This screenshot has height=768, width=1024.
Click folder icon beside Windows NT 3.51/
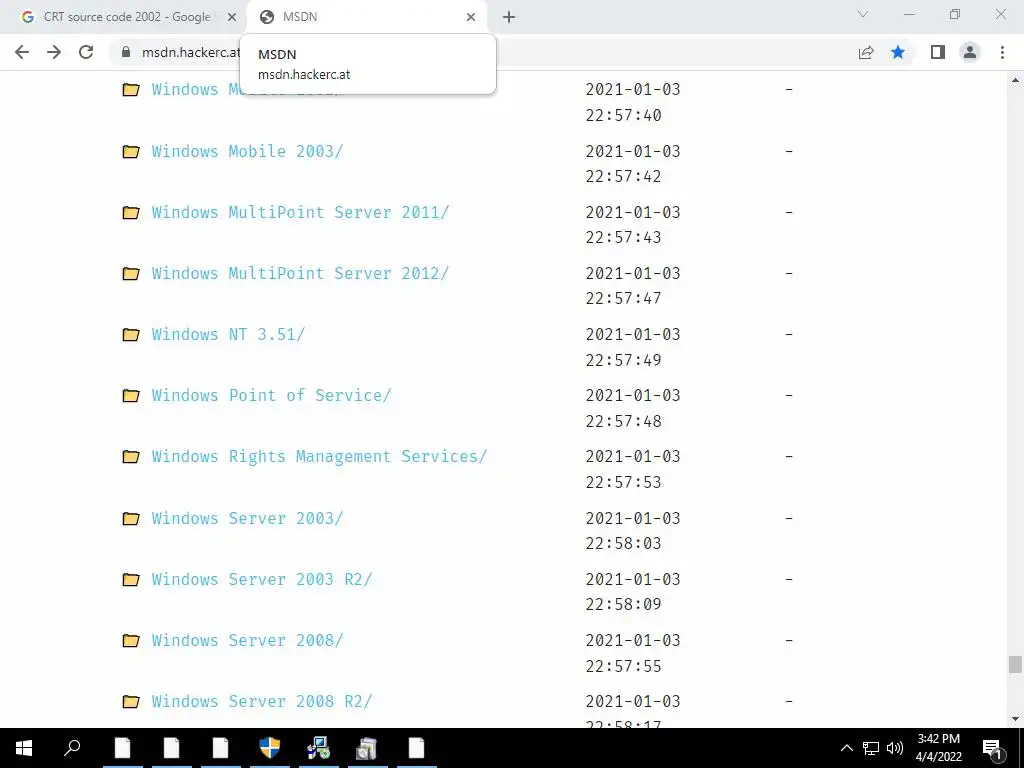[131, 335]
